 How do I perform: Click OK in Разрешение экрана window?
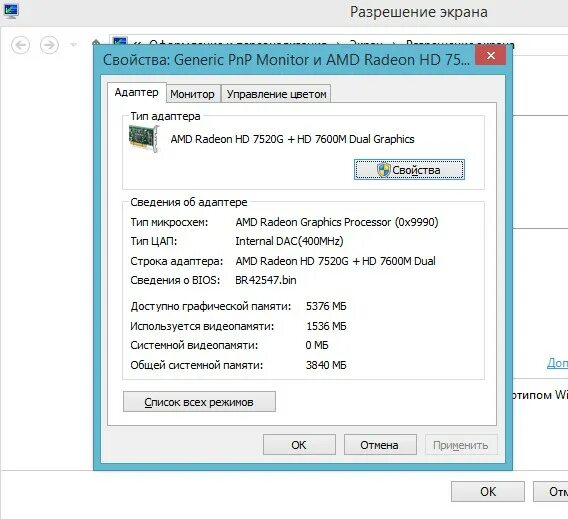pos(488,491)
